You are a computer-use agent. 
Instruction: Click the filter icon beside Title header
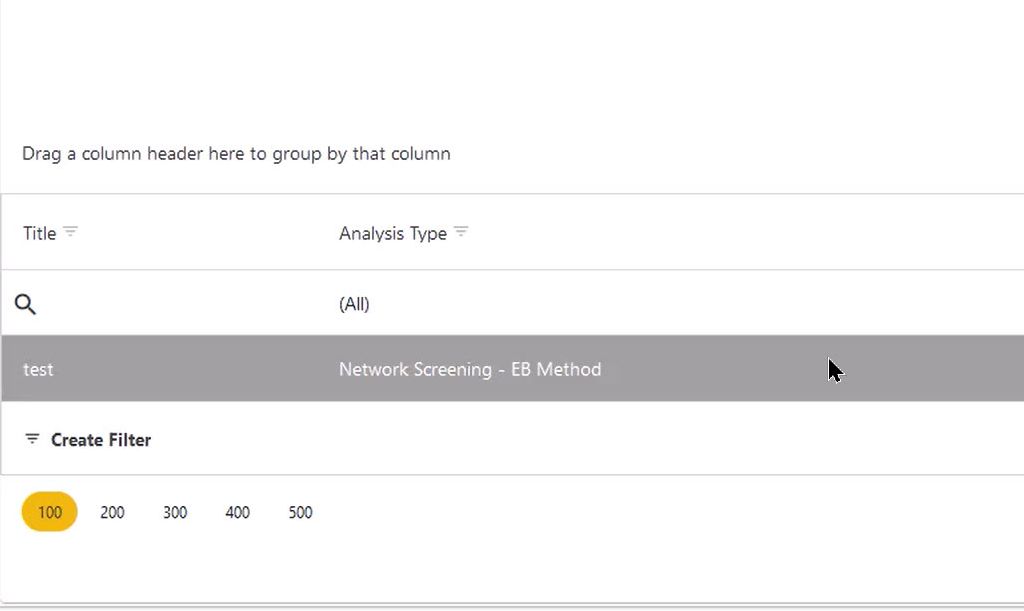(70, 232)
